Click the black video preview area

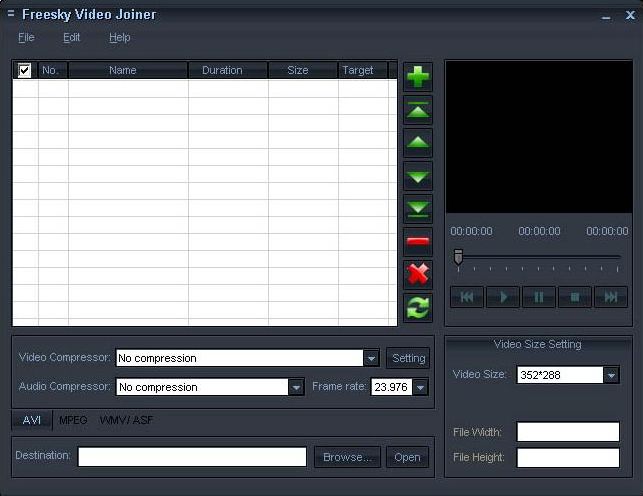[x=539, y=137]
